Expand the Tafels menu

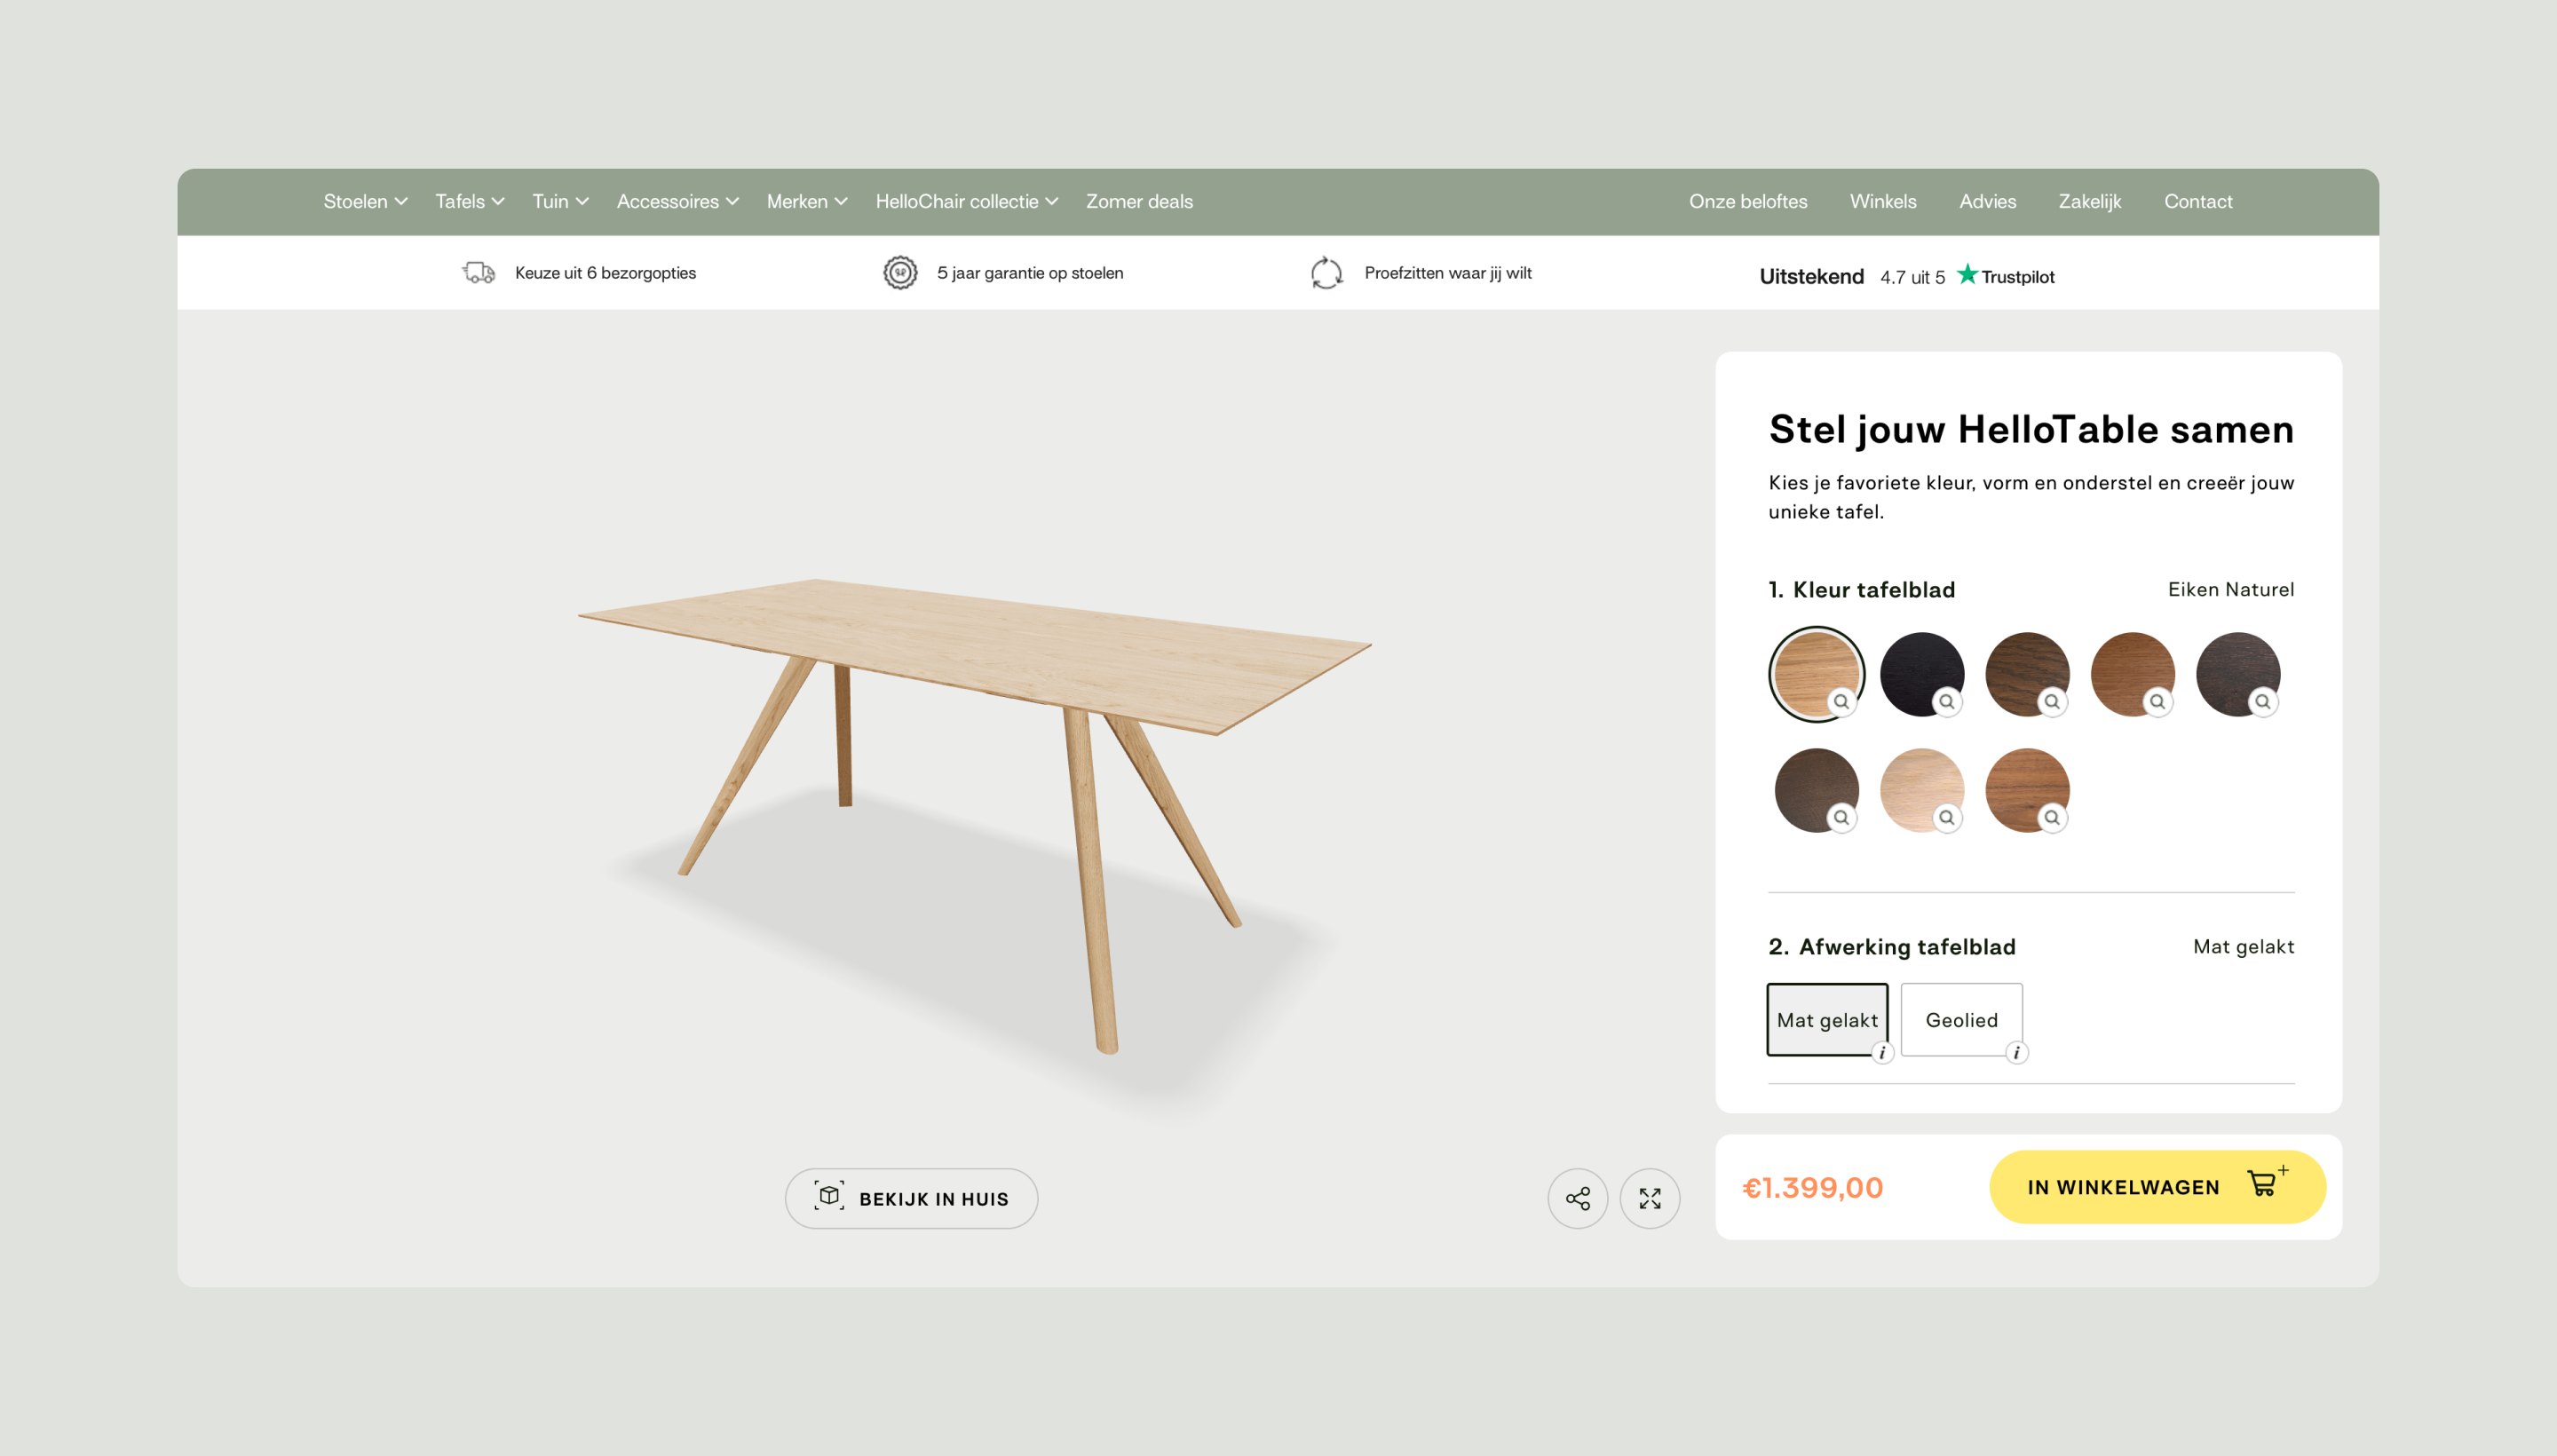(x=469, y=201)
